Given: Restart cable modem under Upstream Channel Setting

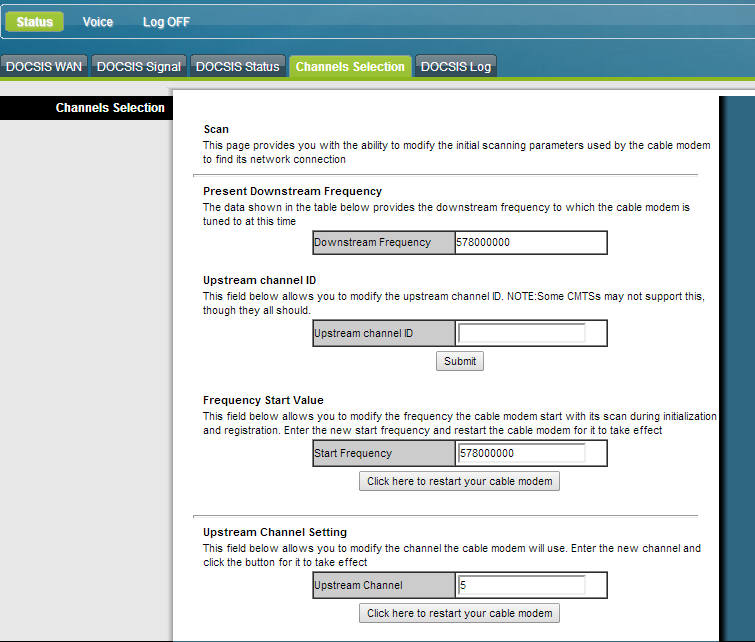Looking at the screenshot, I should coord(459,613).
